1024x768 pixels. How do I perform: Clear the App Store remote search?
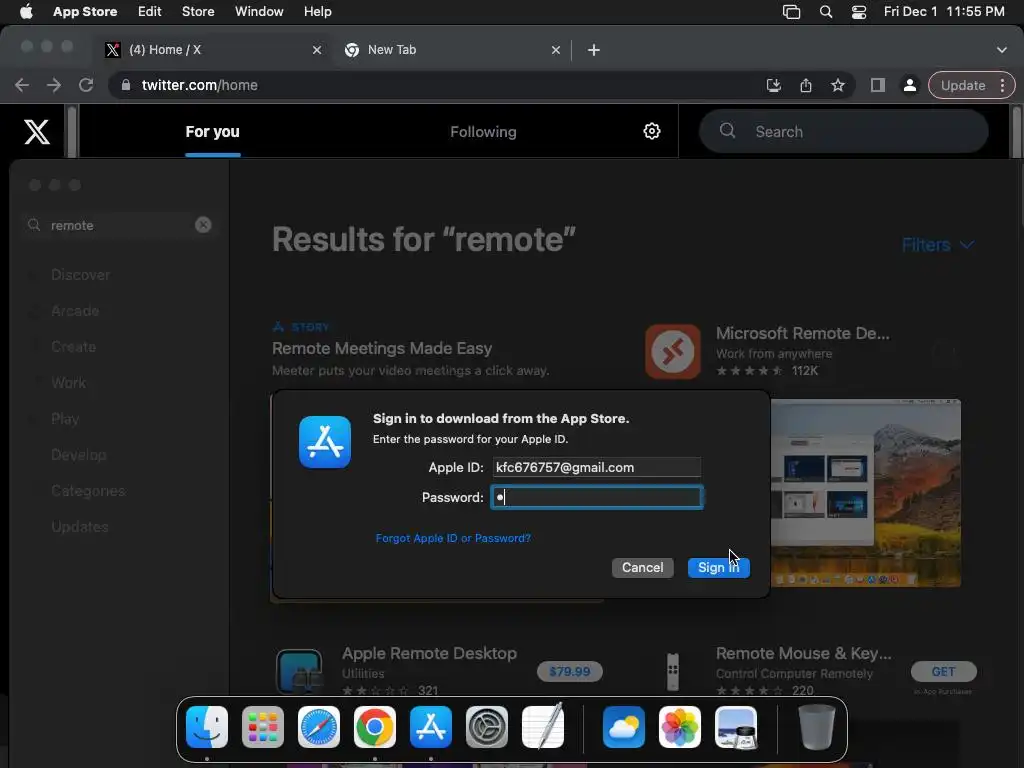[x=203, y=225]
